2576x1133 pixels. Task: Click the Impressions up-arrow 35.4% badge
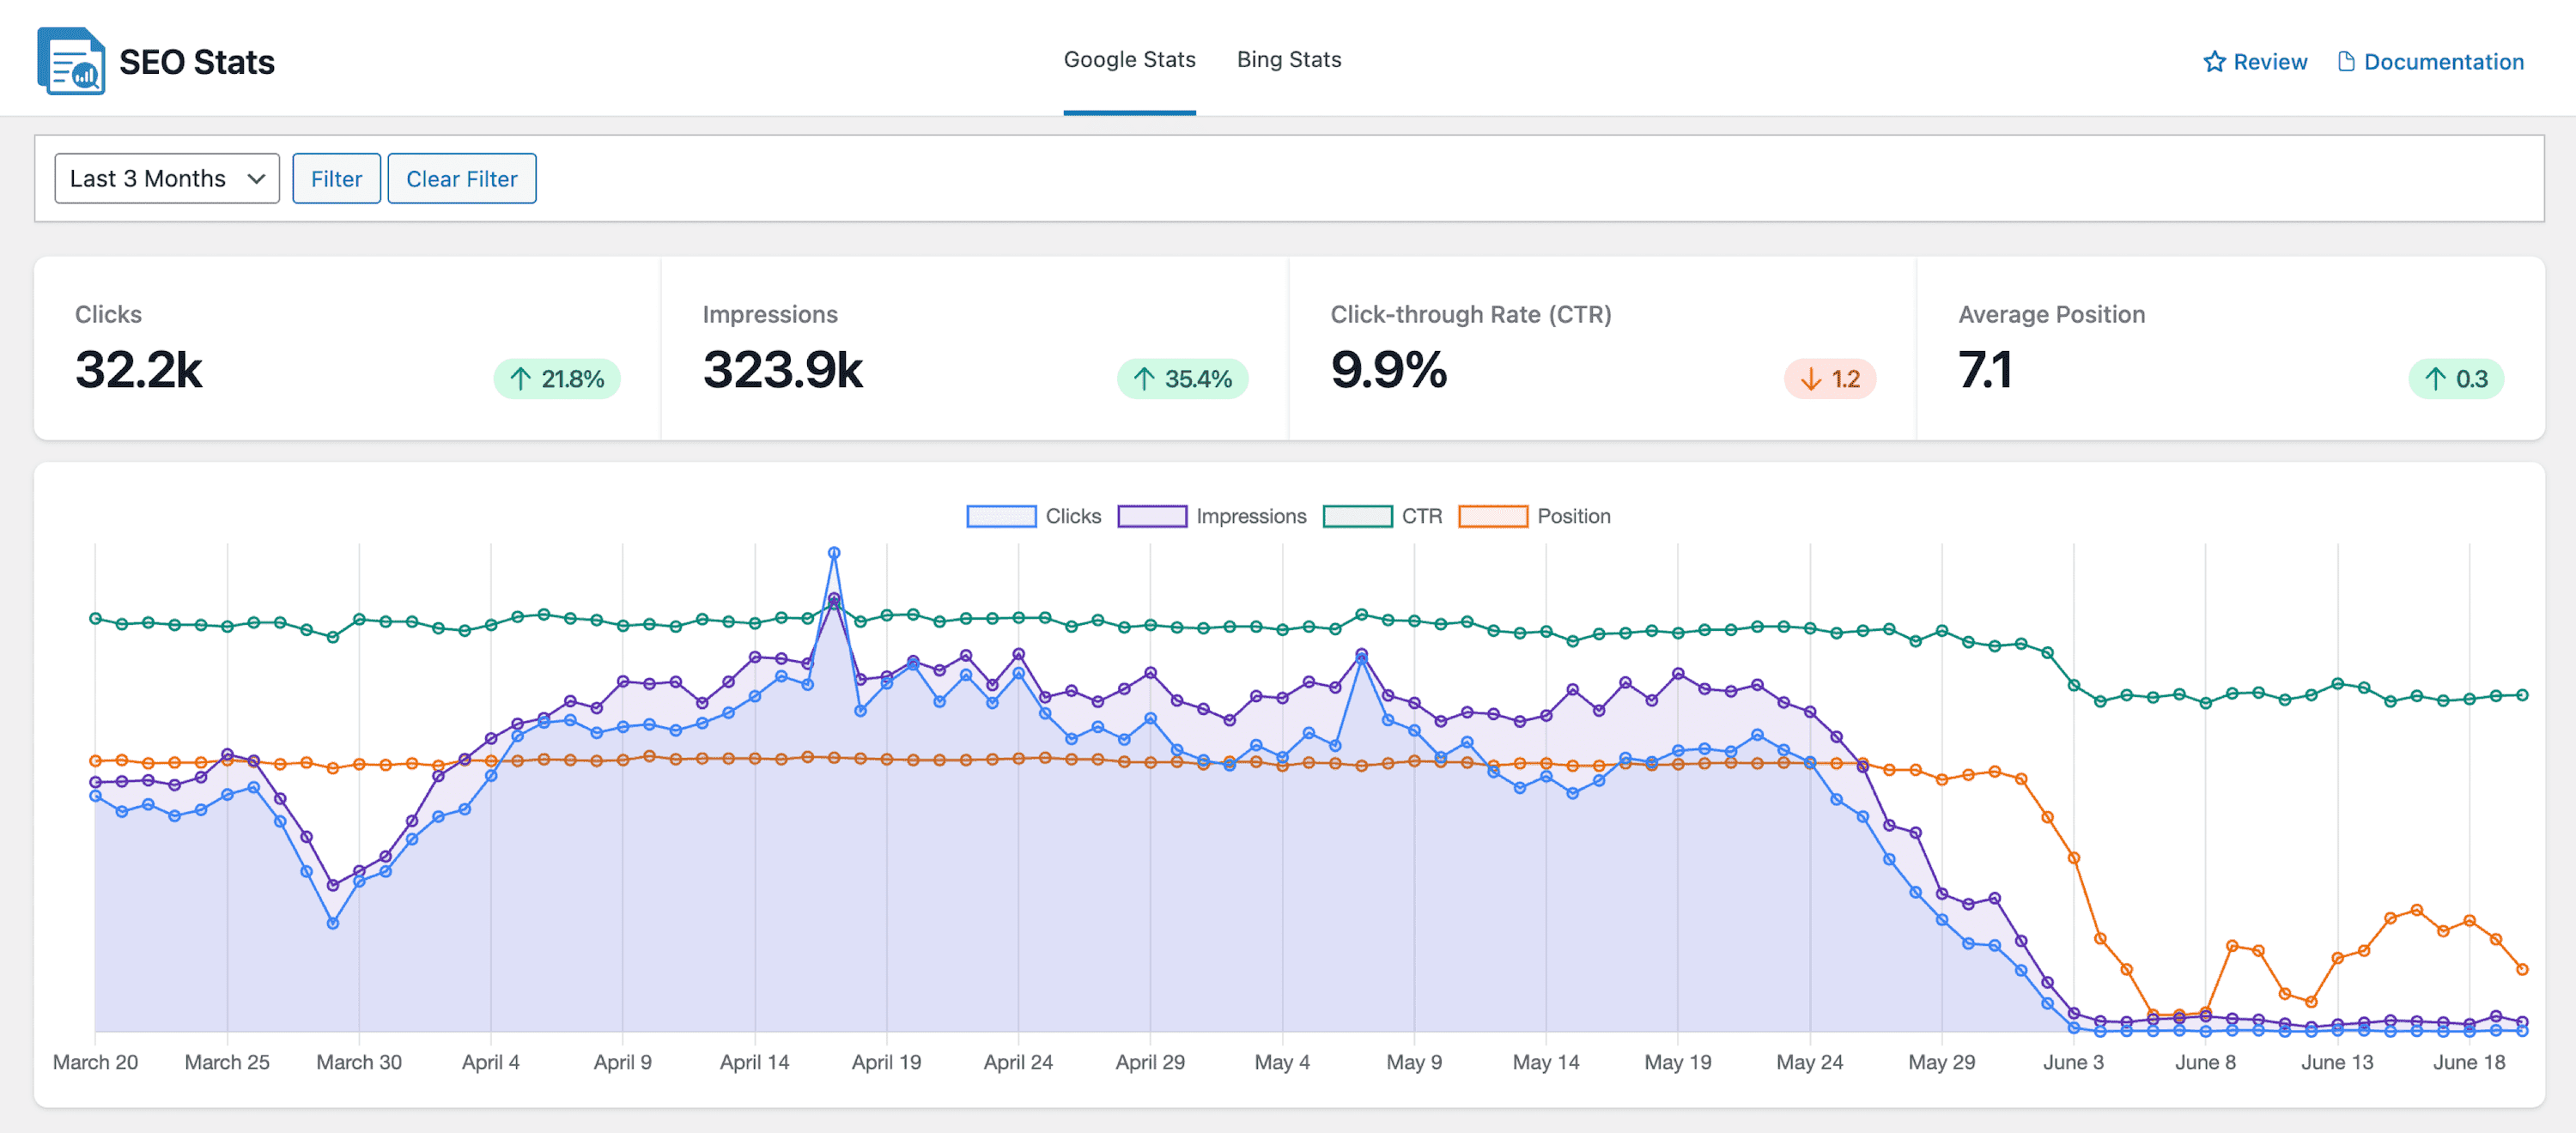click(1182, 379)
